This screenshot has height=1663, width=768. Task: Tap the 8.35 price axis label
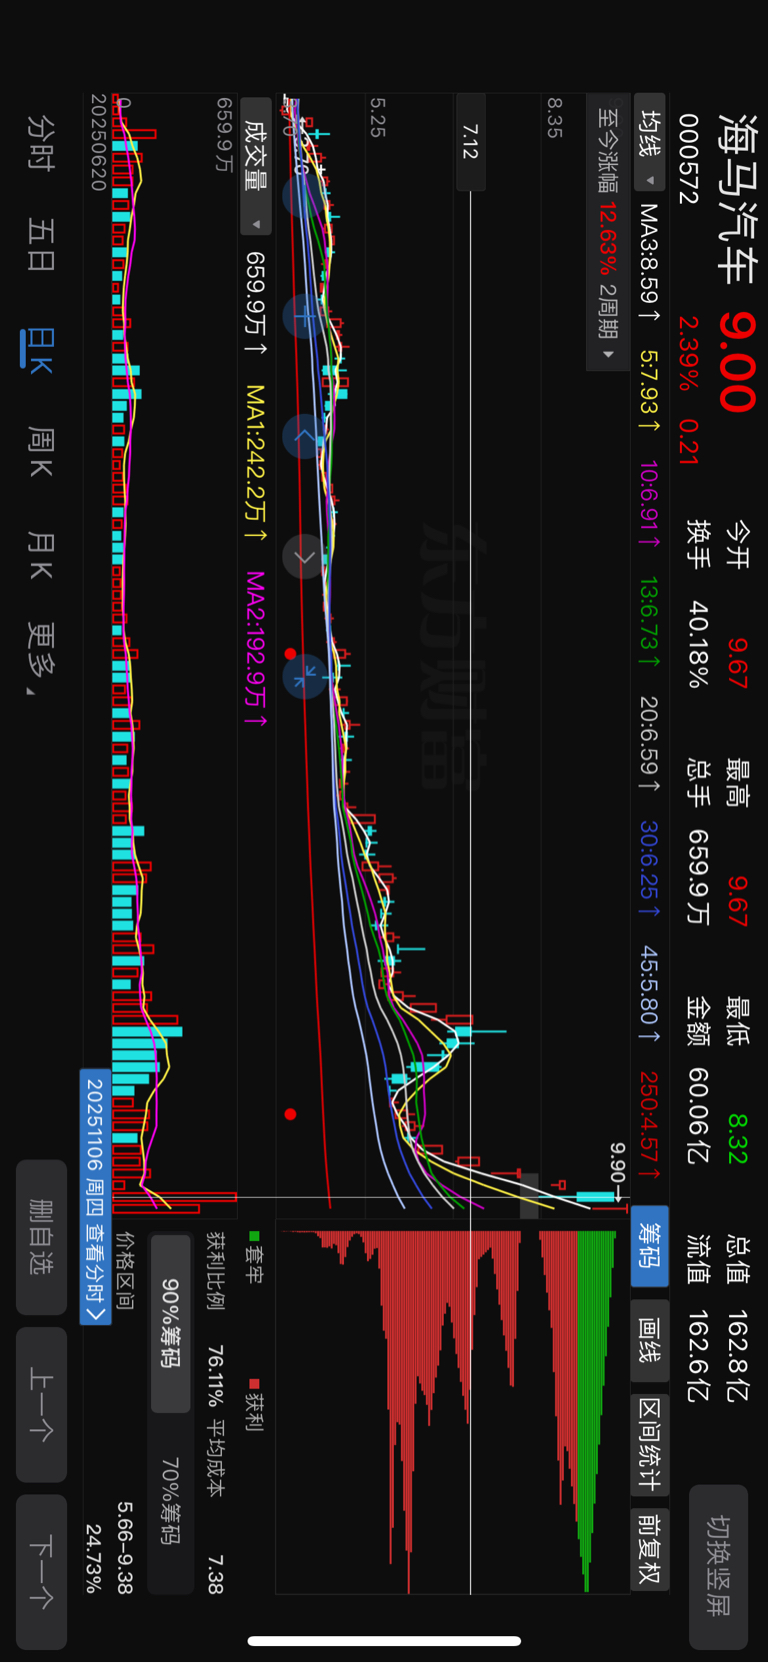pyautogui.click(x=555, y=117)
